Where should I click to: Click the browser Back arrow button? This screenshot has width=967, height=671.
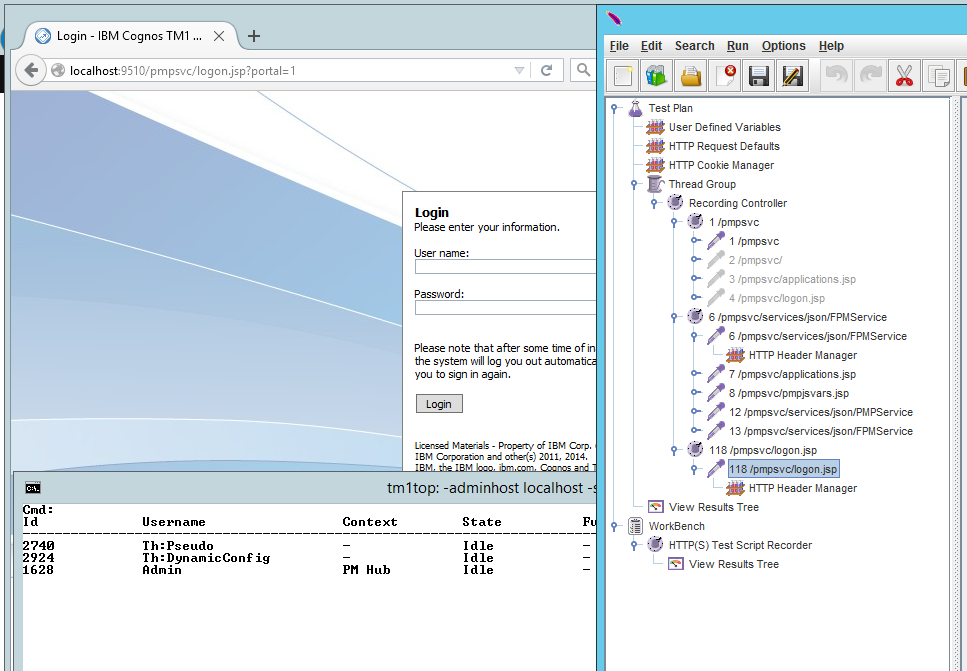click(31, 70)
